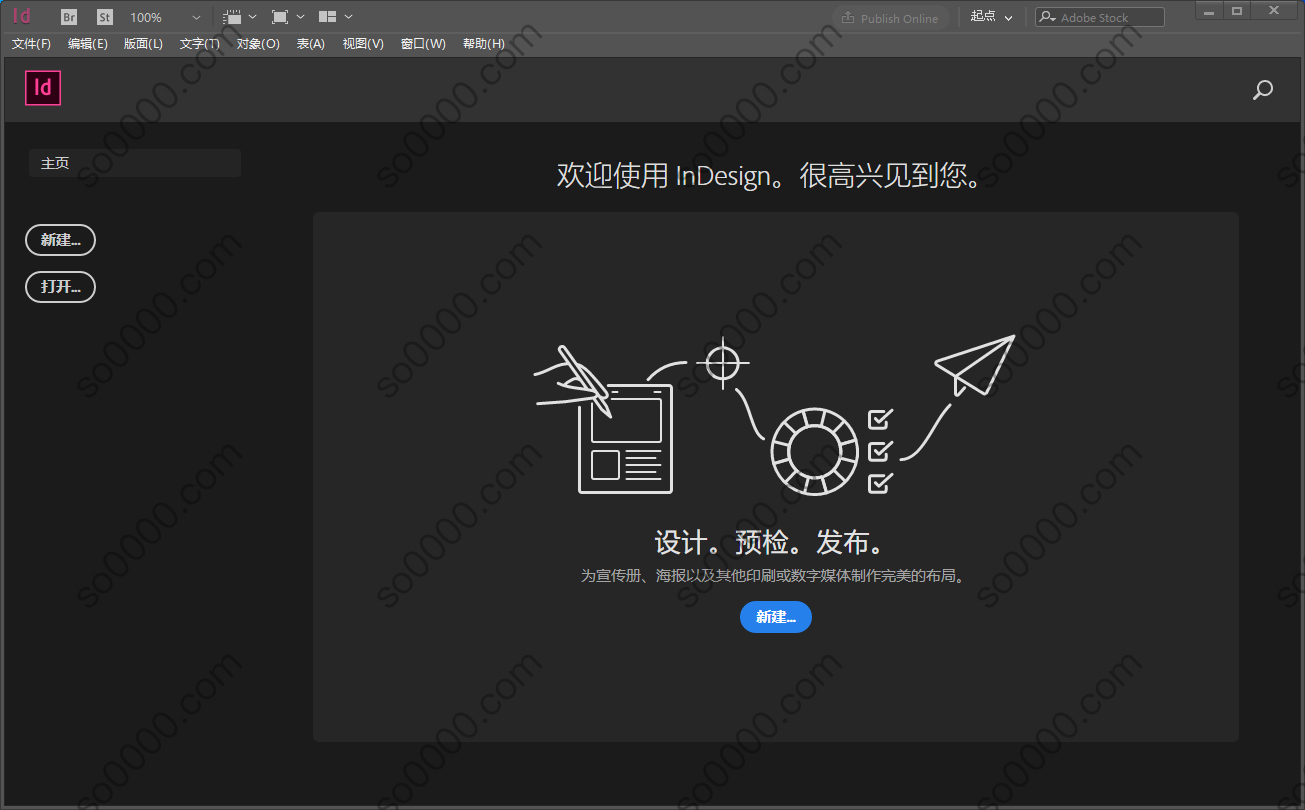Click the 为宣传册、海报 description line

(775, 576)
